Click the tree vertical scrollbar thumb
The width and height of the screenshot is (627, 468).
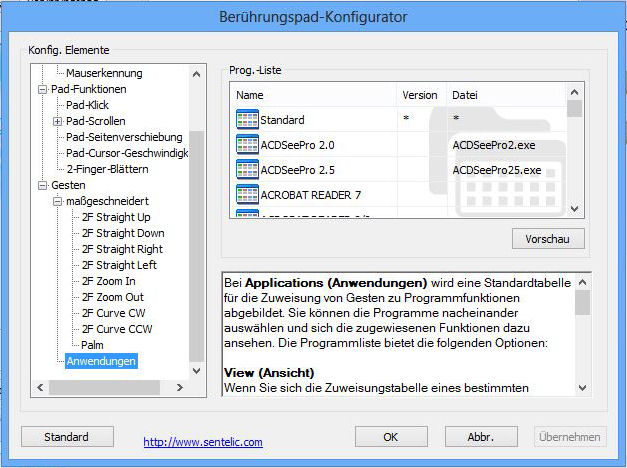click(x=196, y=246)
